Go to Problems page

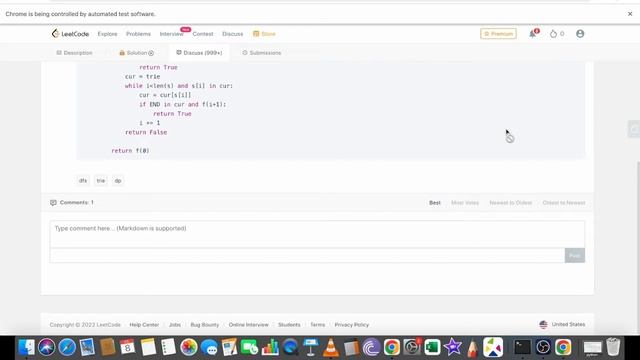pos(138,34)
